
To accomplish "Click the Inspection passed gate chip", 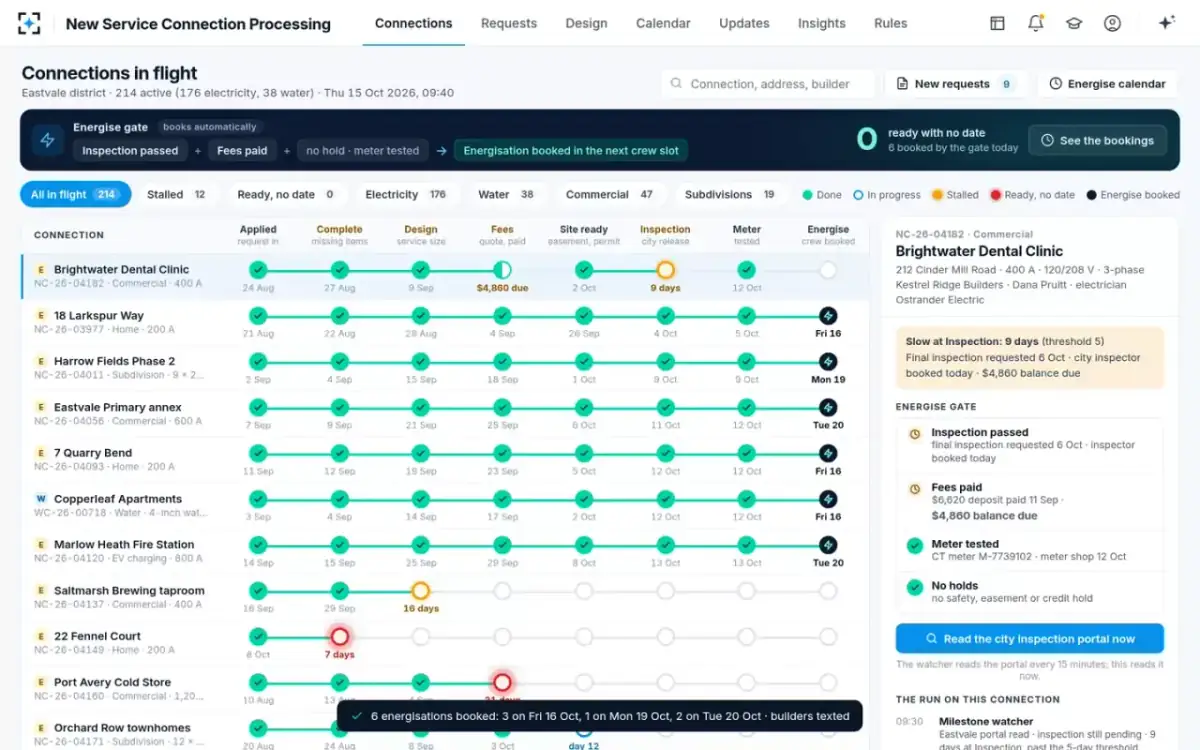I will [x=130, y=151].
